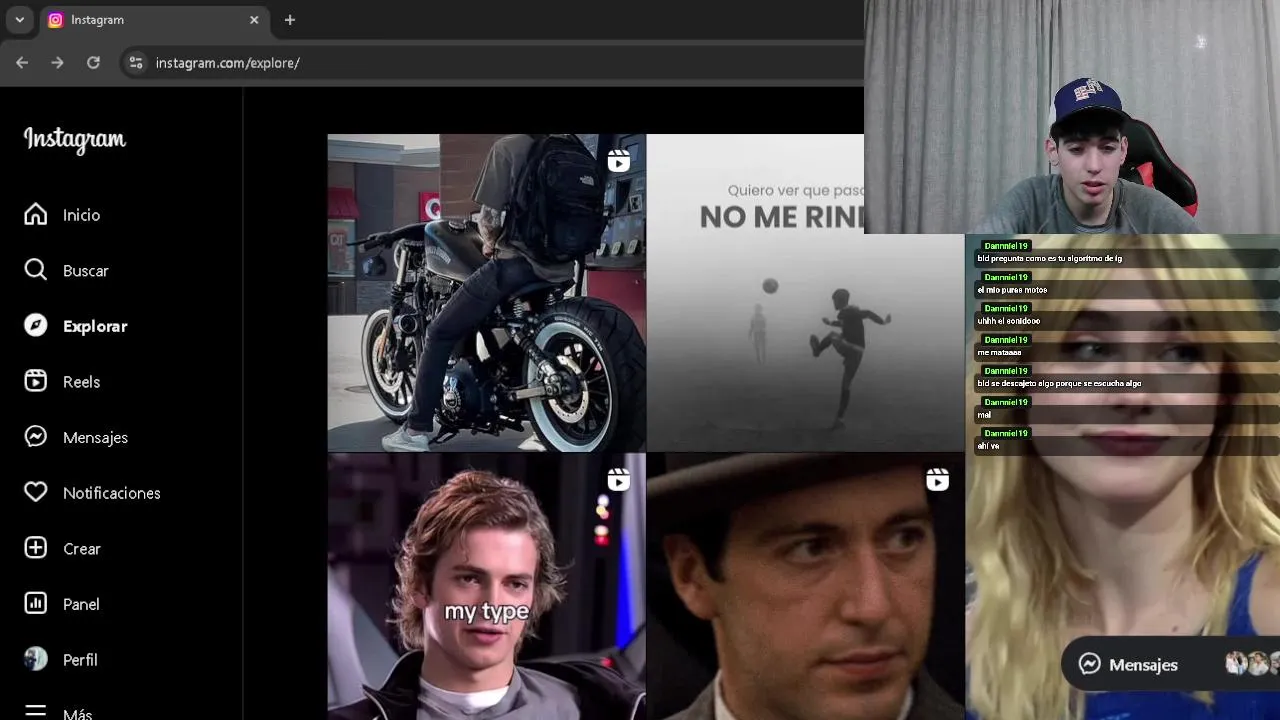This screenshot has width=1280, height=720.
Task: Open the Mensajes label in sidebar
Action: coord(95,437)
